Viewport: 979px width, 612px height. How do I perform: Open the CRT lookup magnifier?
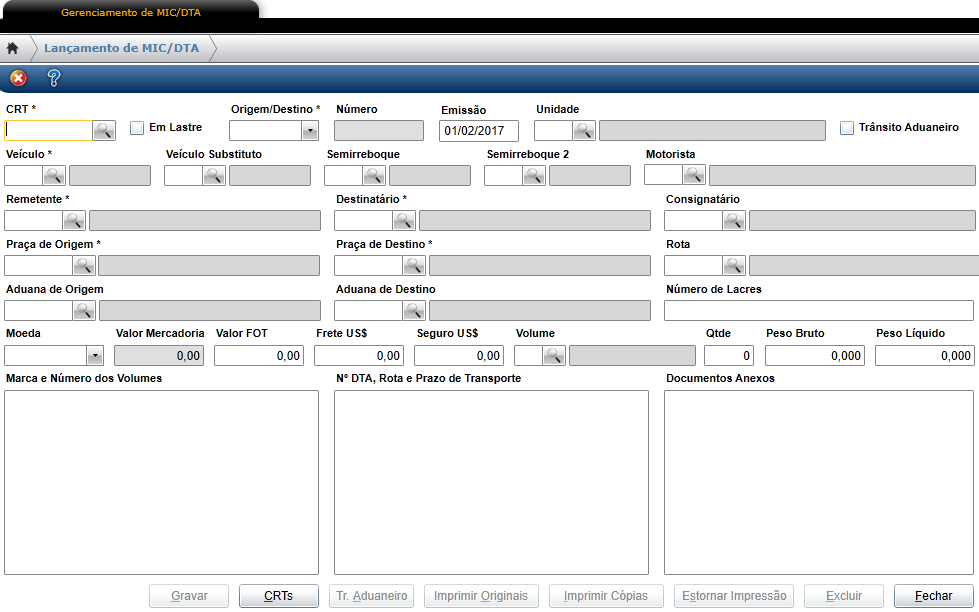click(x=104, y=131)
